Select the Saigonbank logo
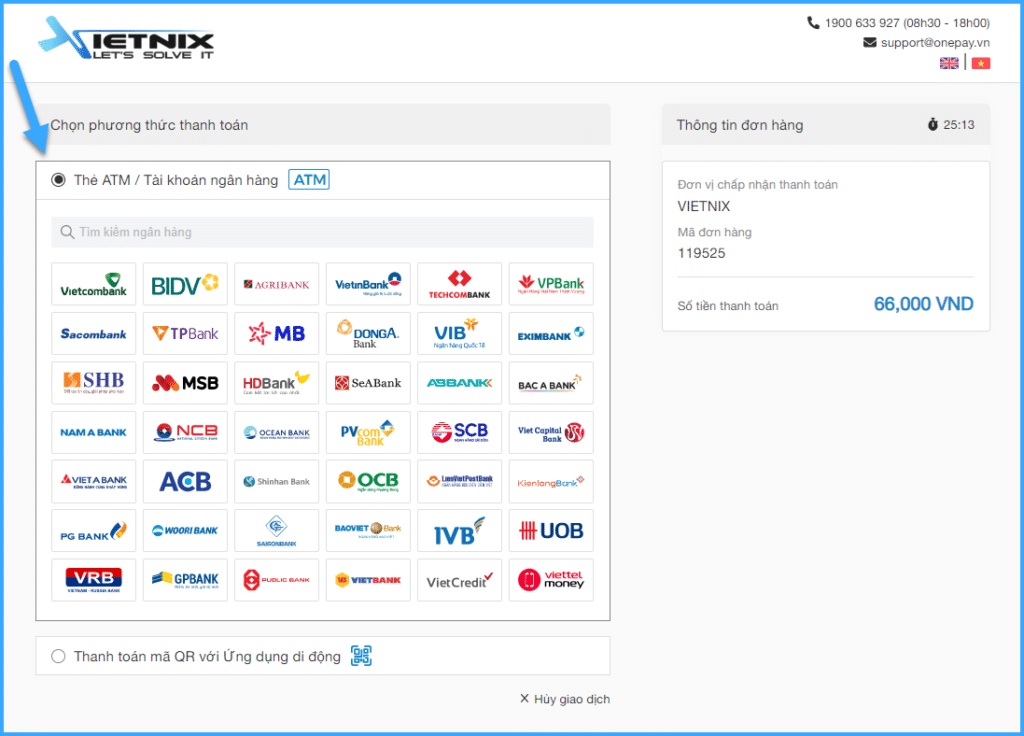Screen dimensions: 1024x736 pos(276,531)
